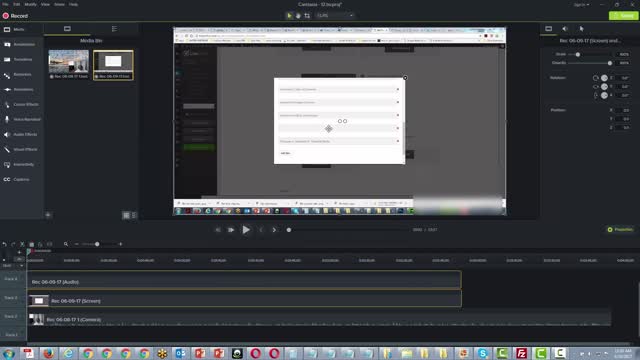Click the Opacity percentage value field
This screenshot has height=360, width=640.
click(x=623, y=63)
